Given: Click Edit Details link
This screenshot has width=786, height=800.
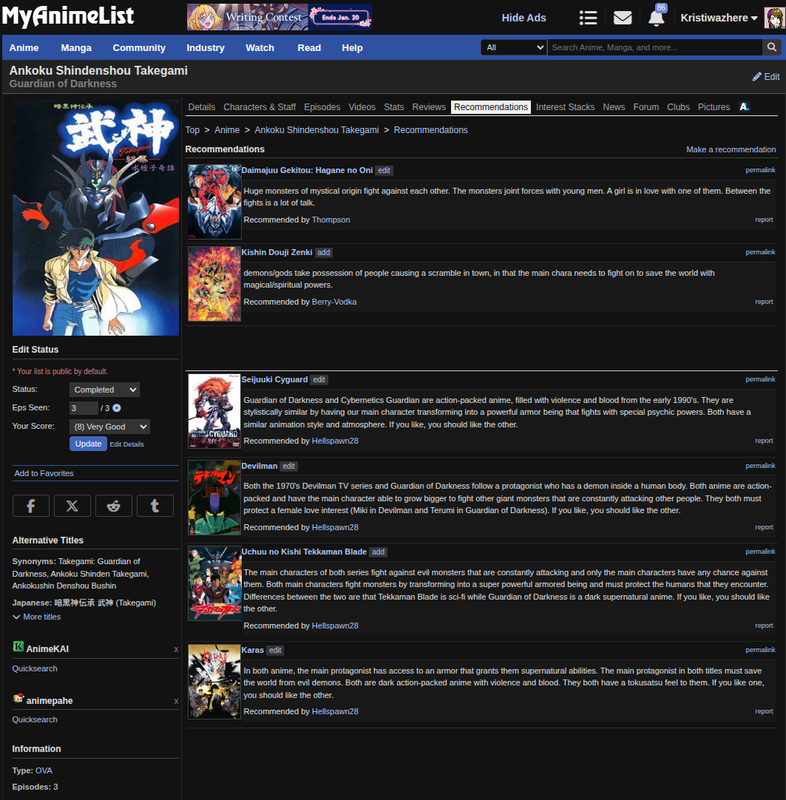Looking at the screenshot, I should [x=126, y=444].
